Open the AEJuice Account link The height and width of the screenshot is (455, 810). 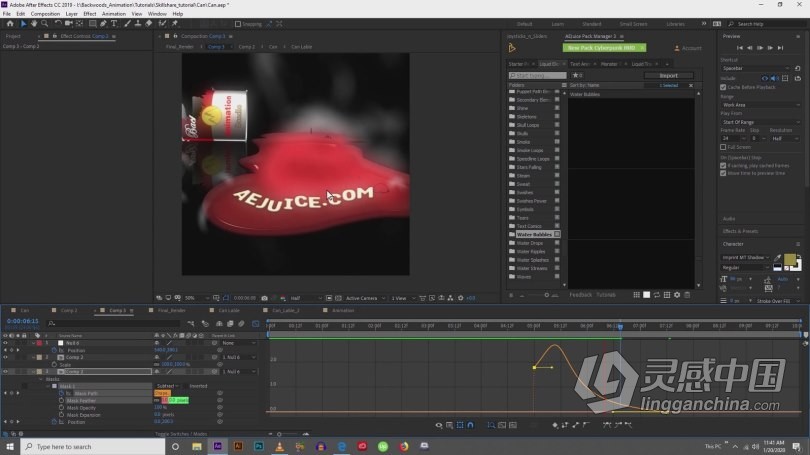[688, 48]
